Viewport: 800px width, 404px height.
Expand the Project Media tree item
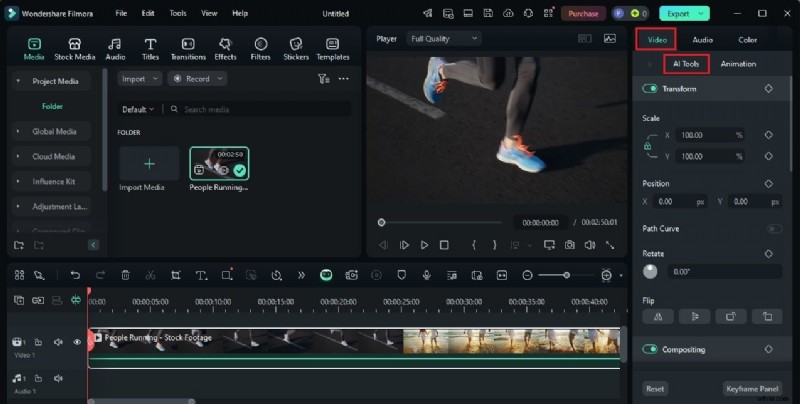pos(18,81)
